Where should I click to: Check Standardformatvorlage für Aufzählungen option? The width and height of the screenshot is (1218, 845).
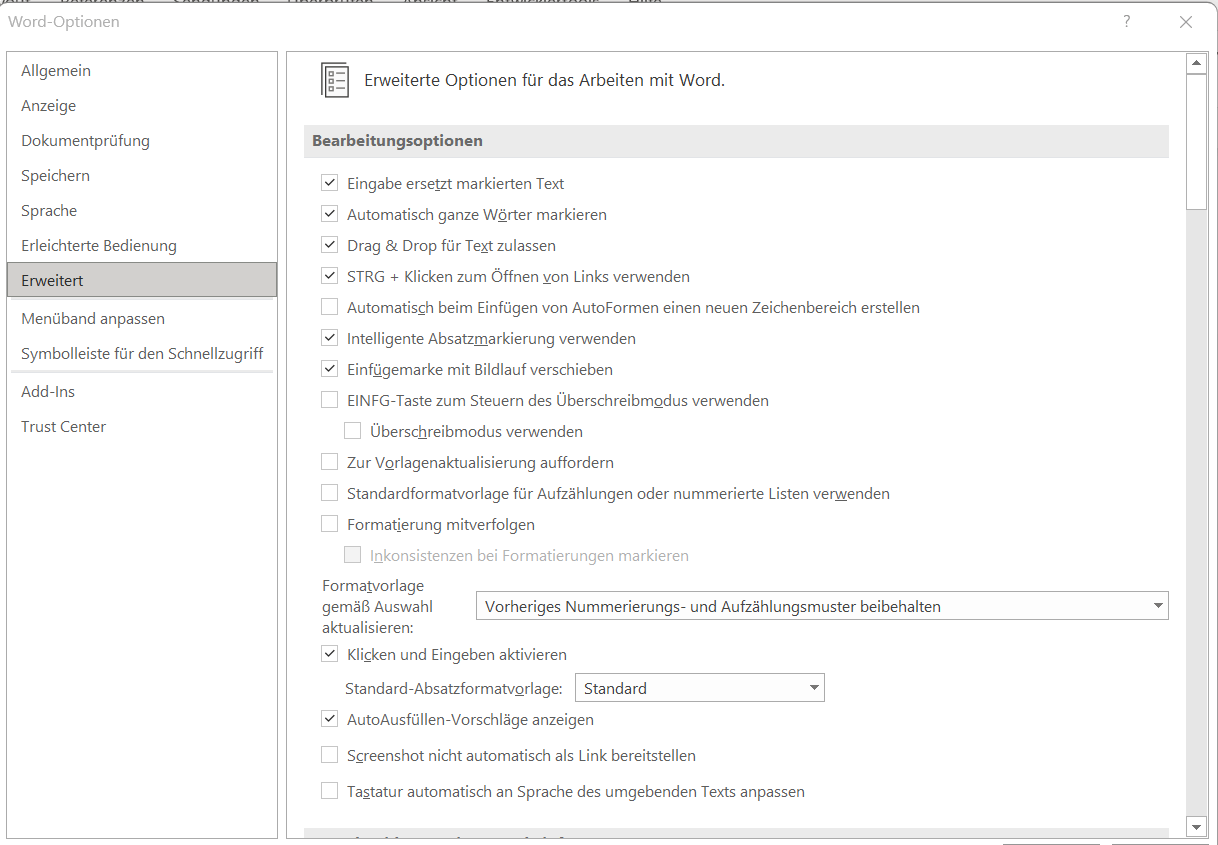click(x=329, y=493)
